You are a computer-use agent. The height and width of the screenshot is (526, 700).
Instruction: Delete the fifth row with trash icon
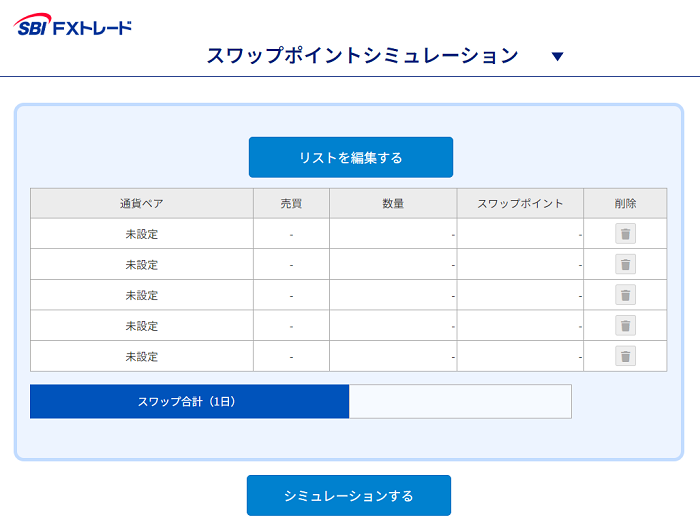click(625, 356)
